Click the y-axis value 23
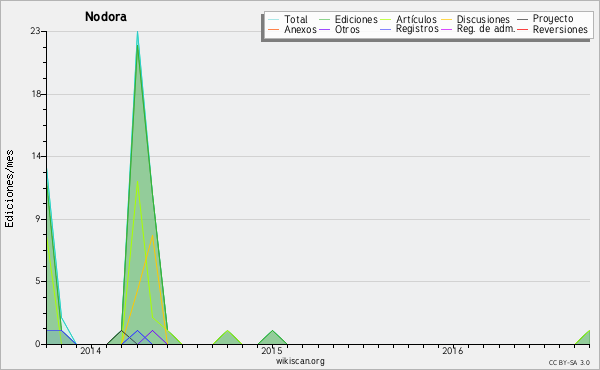 (x=36, y=31)
